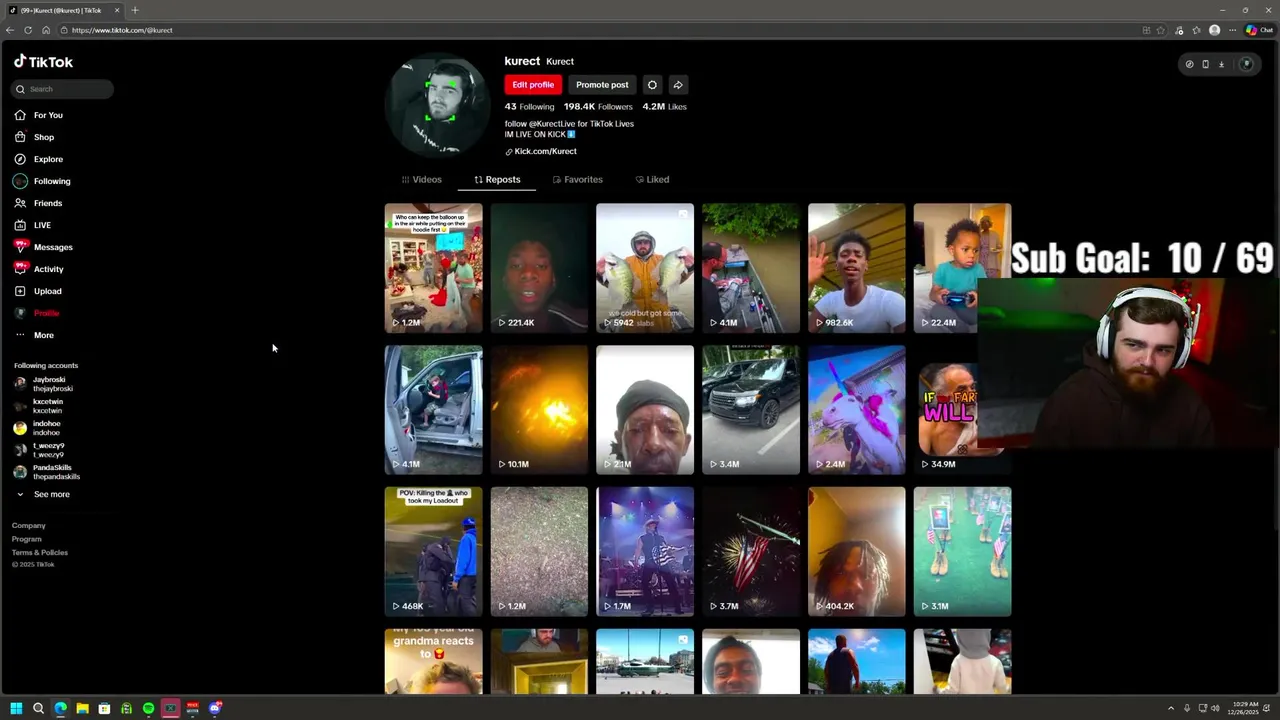Open the Upload page
The image size is (1280, 720).
pyautogui.click(x=39, y=291)
